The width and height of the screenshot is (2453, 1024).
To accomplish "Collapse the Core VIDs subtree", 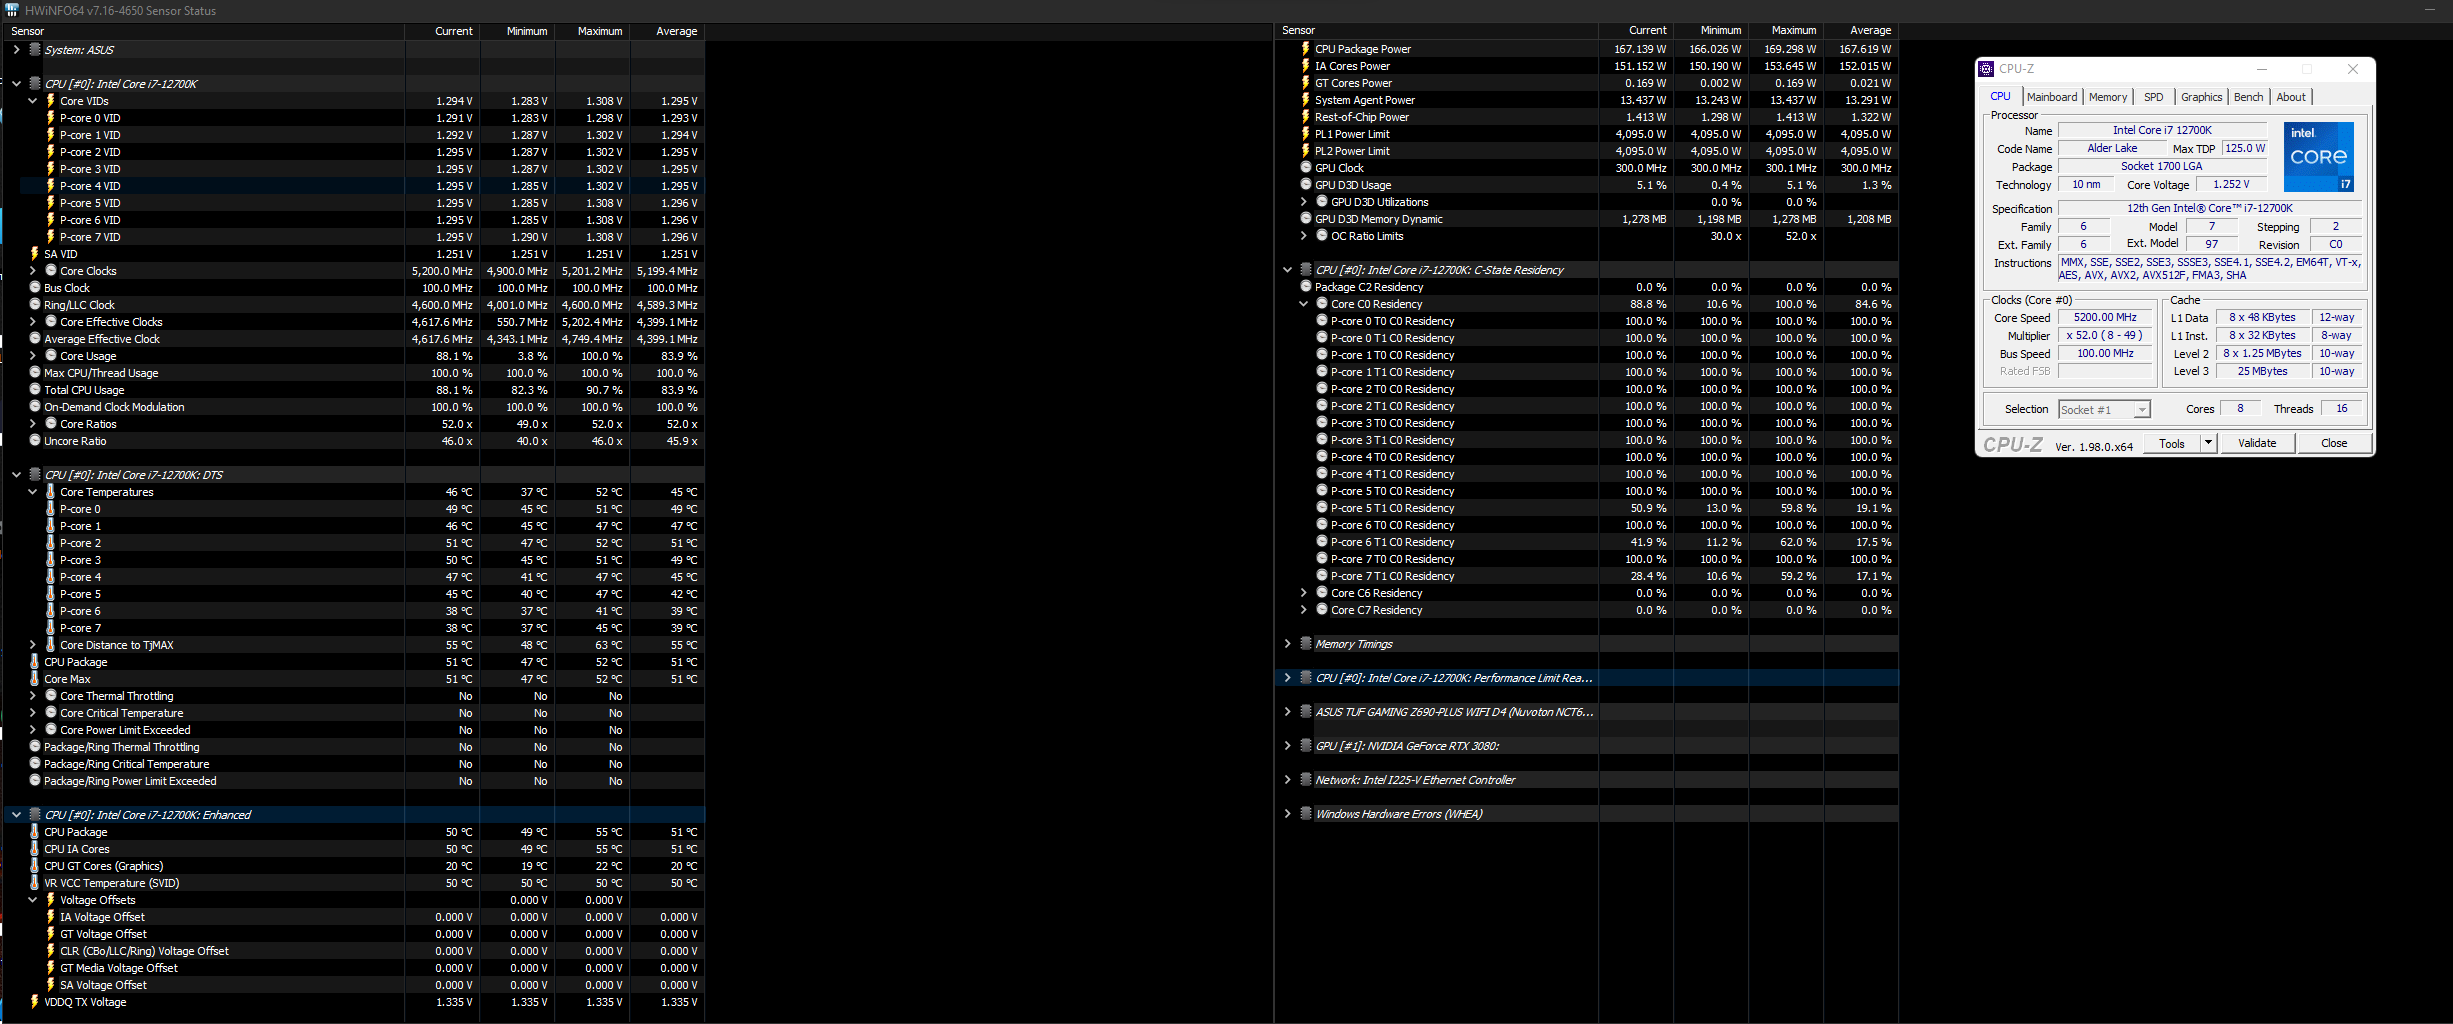I will [x=32, y=101].
